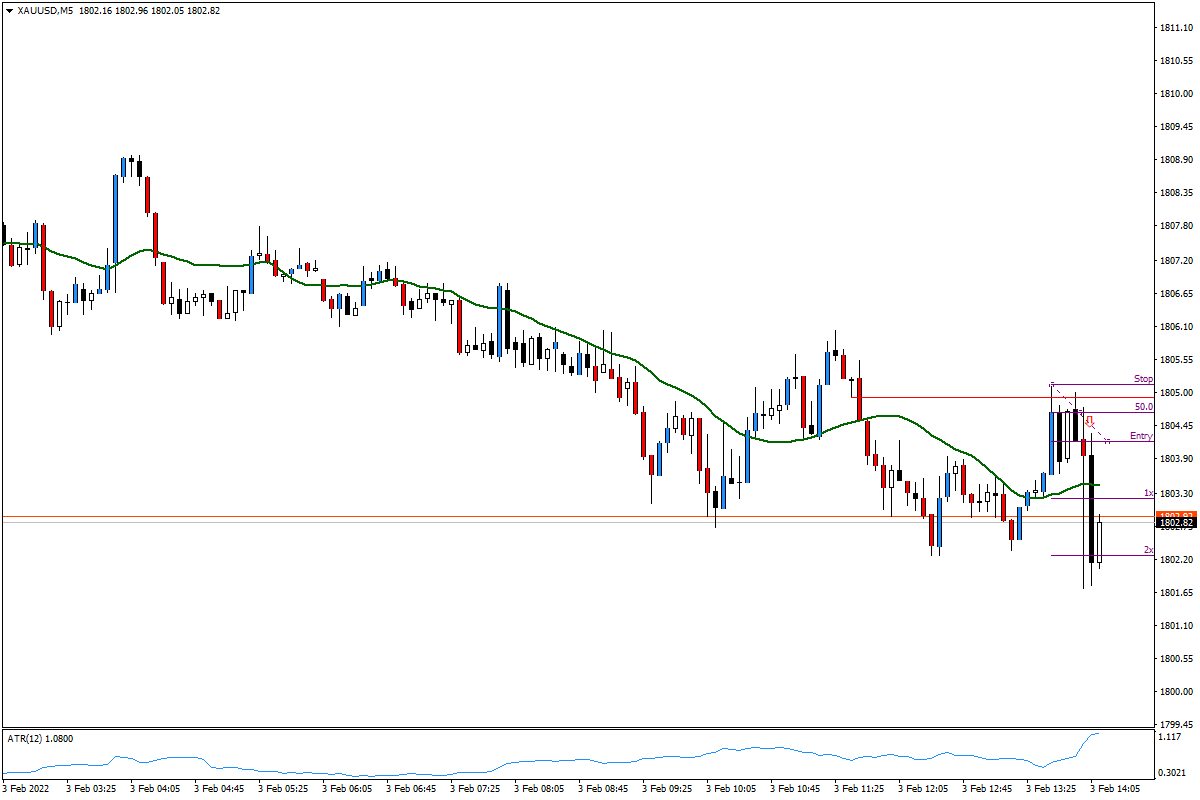Click the 1800.00 price axis label

point(1176,692)
